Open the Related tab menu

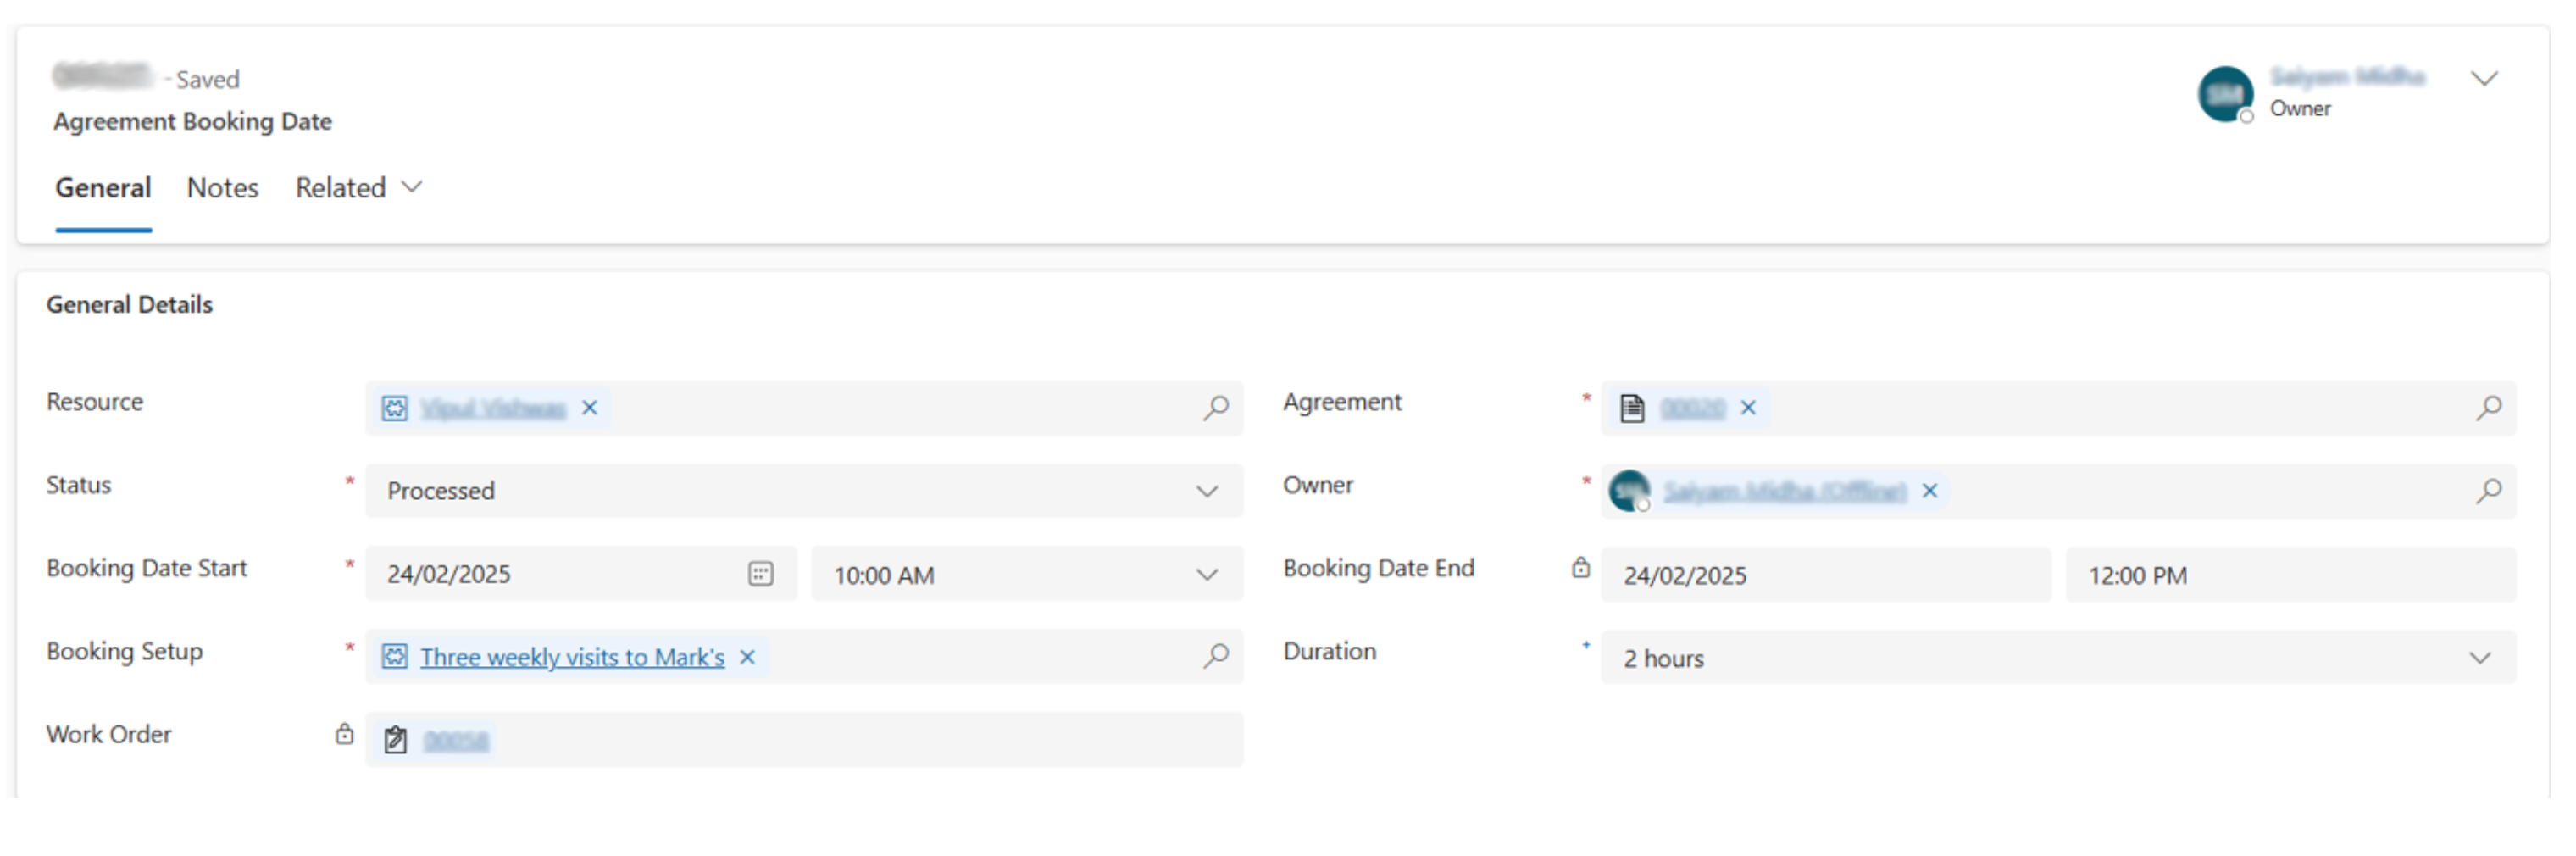click(358, 188)
